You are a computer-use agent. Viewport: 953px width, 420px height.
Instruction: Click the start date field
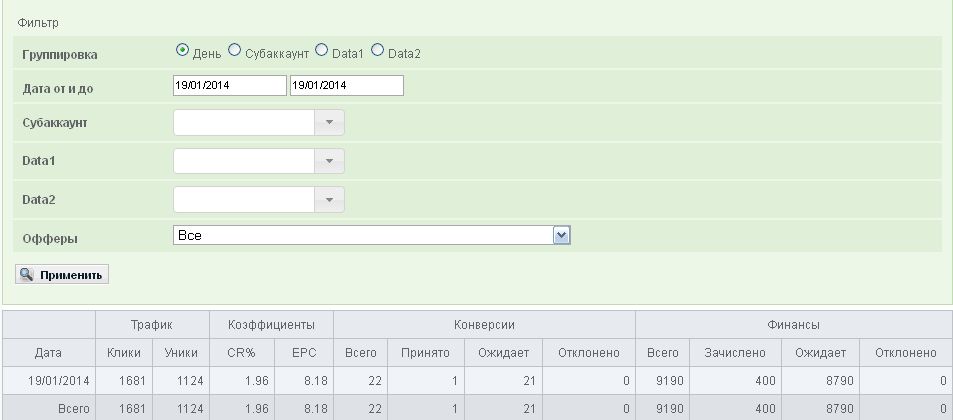click(229, 86)
